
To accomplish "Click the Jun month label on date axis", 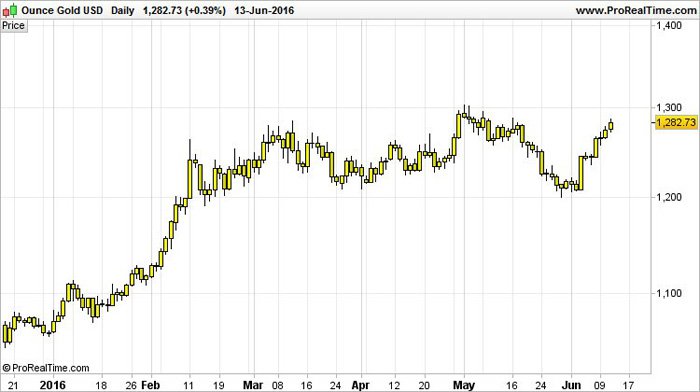I will click(571, 385).
